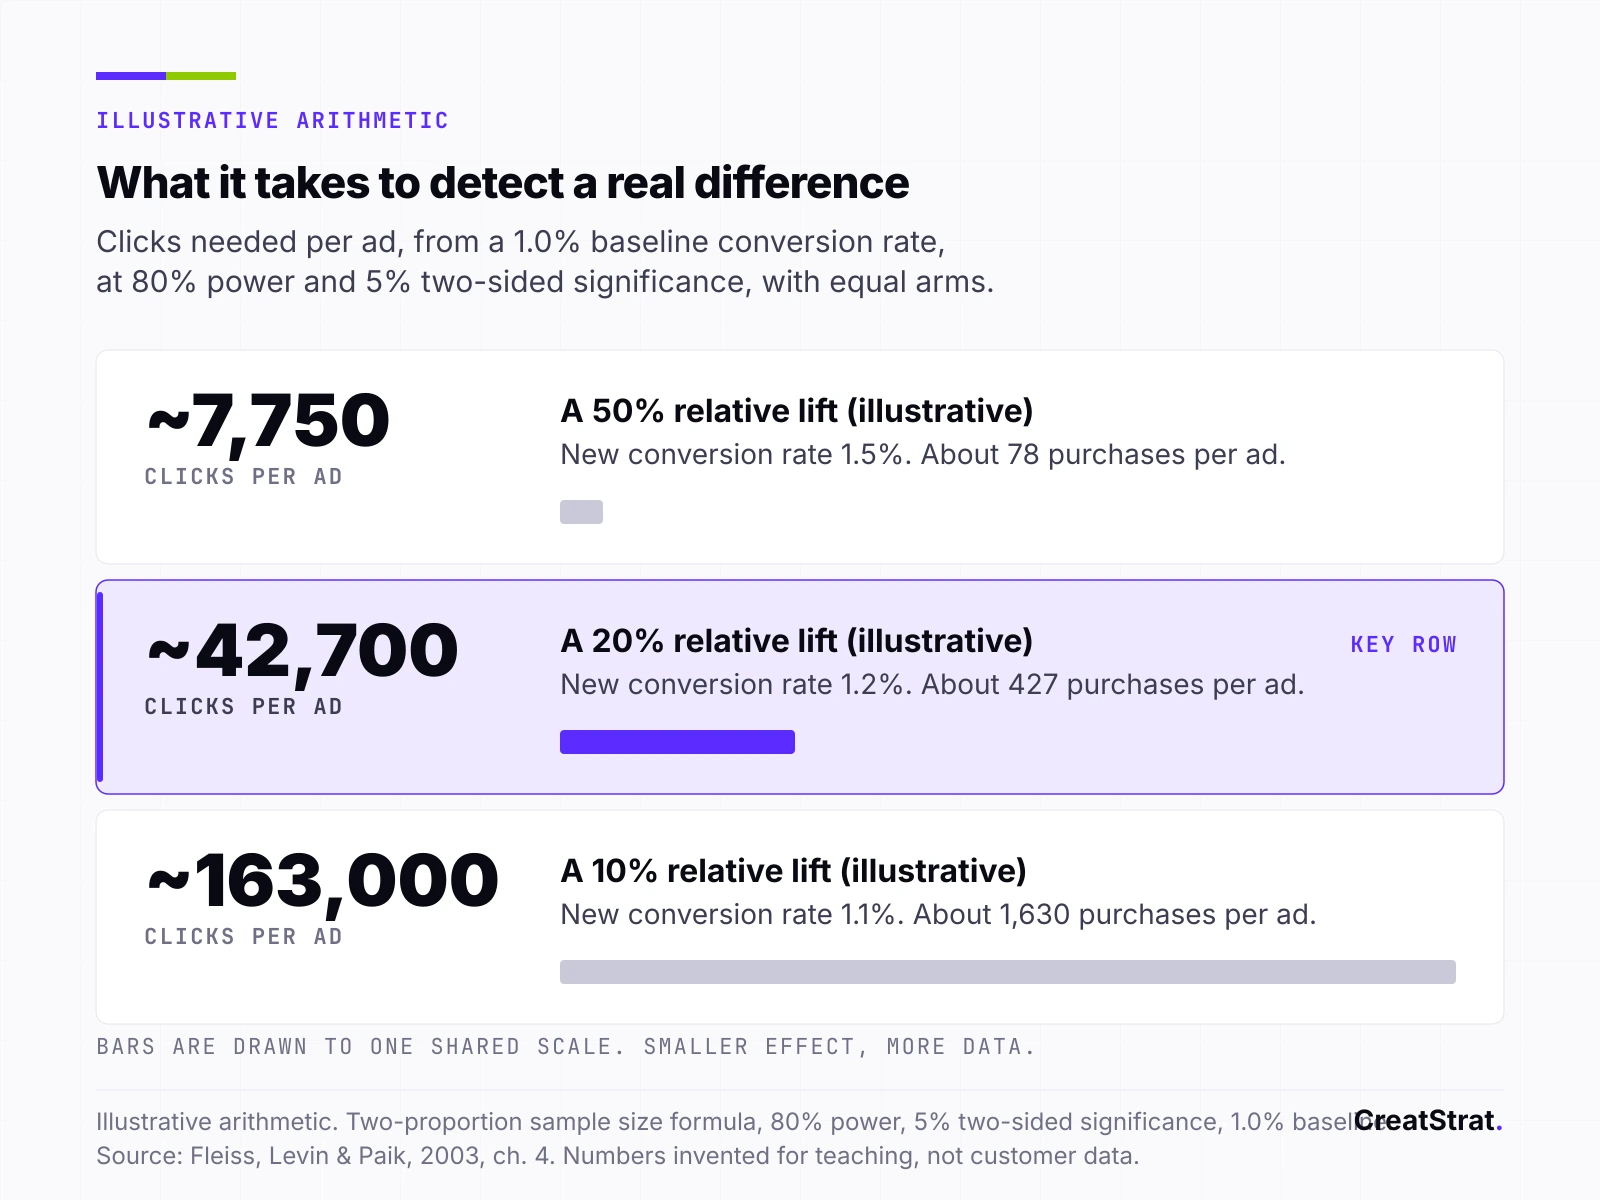The height and width of the screenshot is (1200, 1600).
Task: Select the ~163,000 clicks figure
Action: point(322,881)
